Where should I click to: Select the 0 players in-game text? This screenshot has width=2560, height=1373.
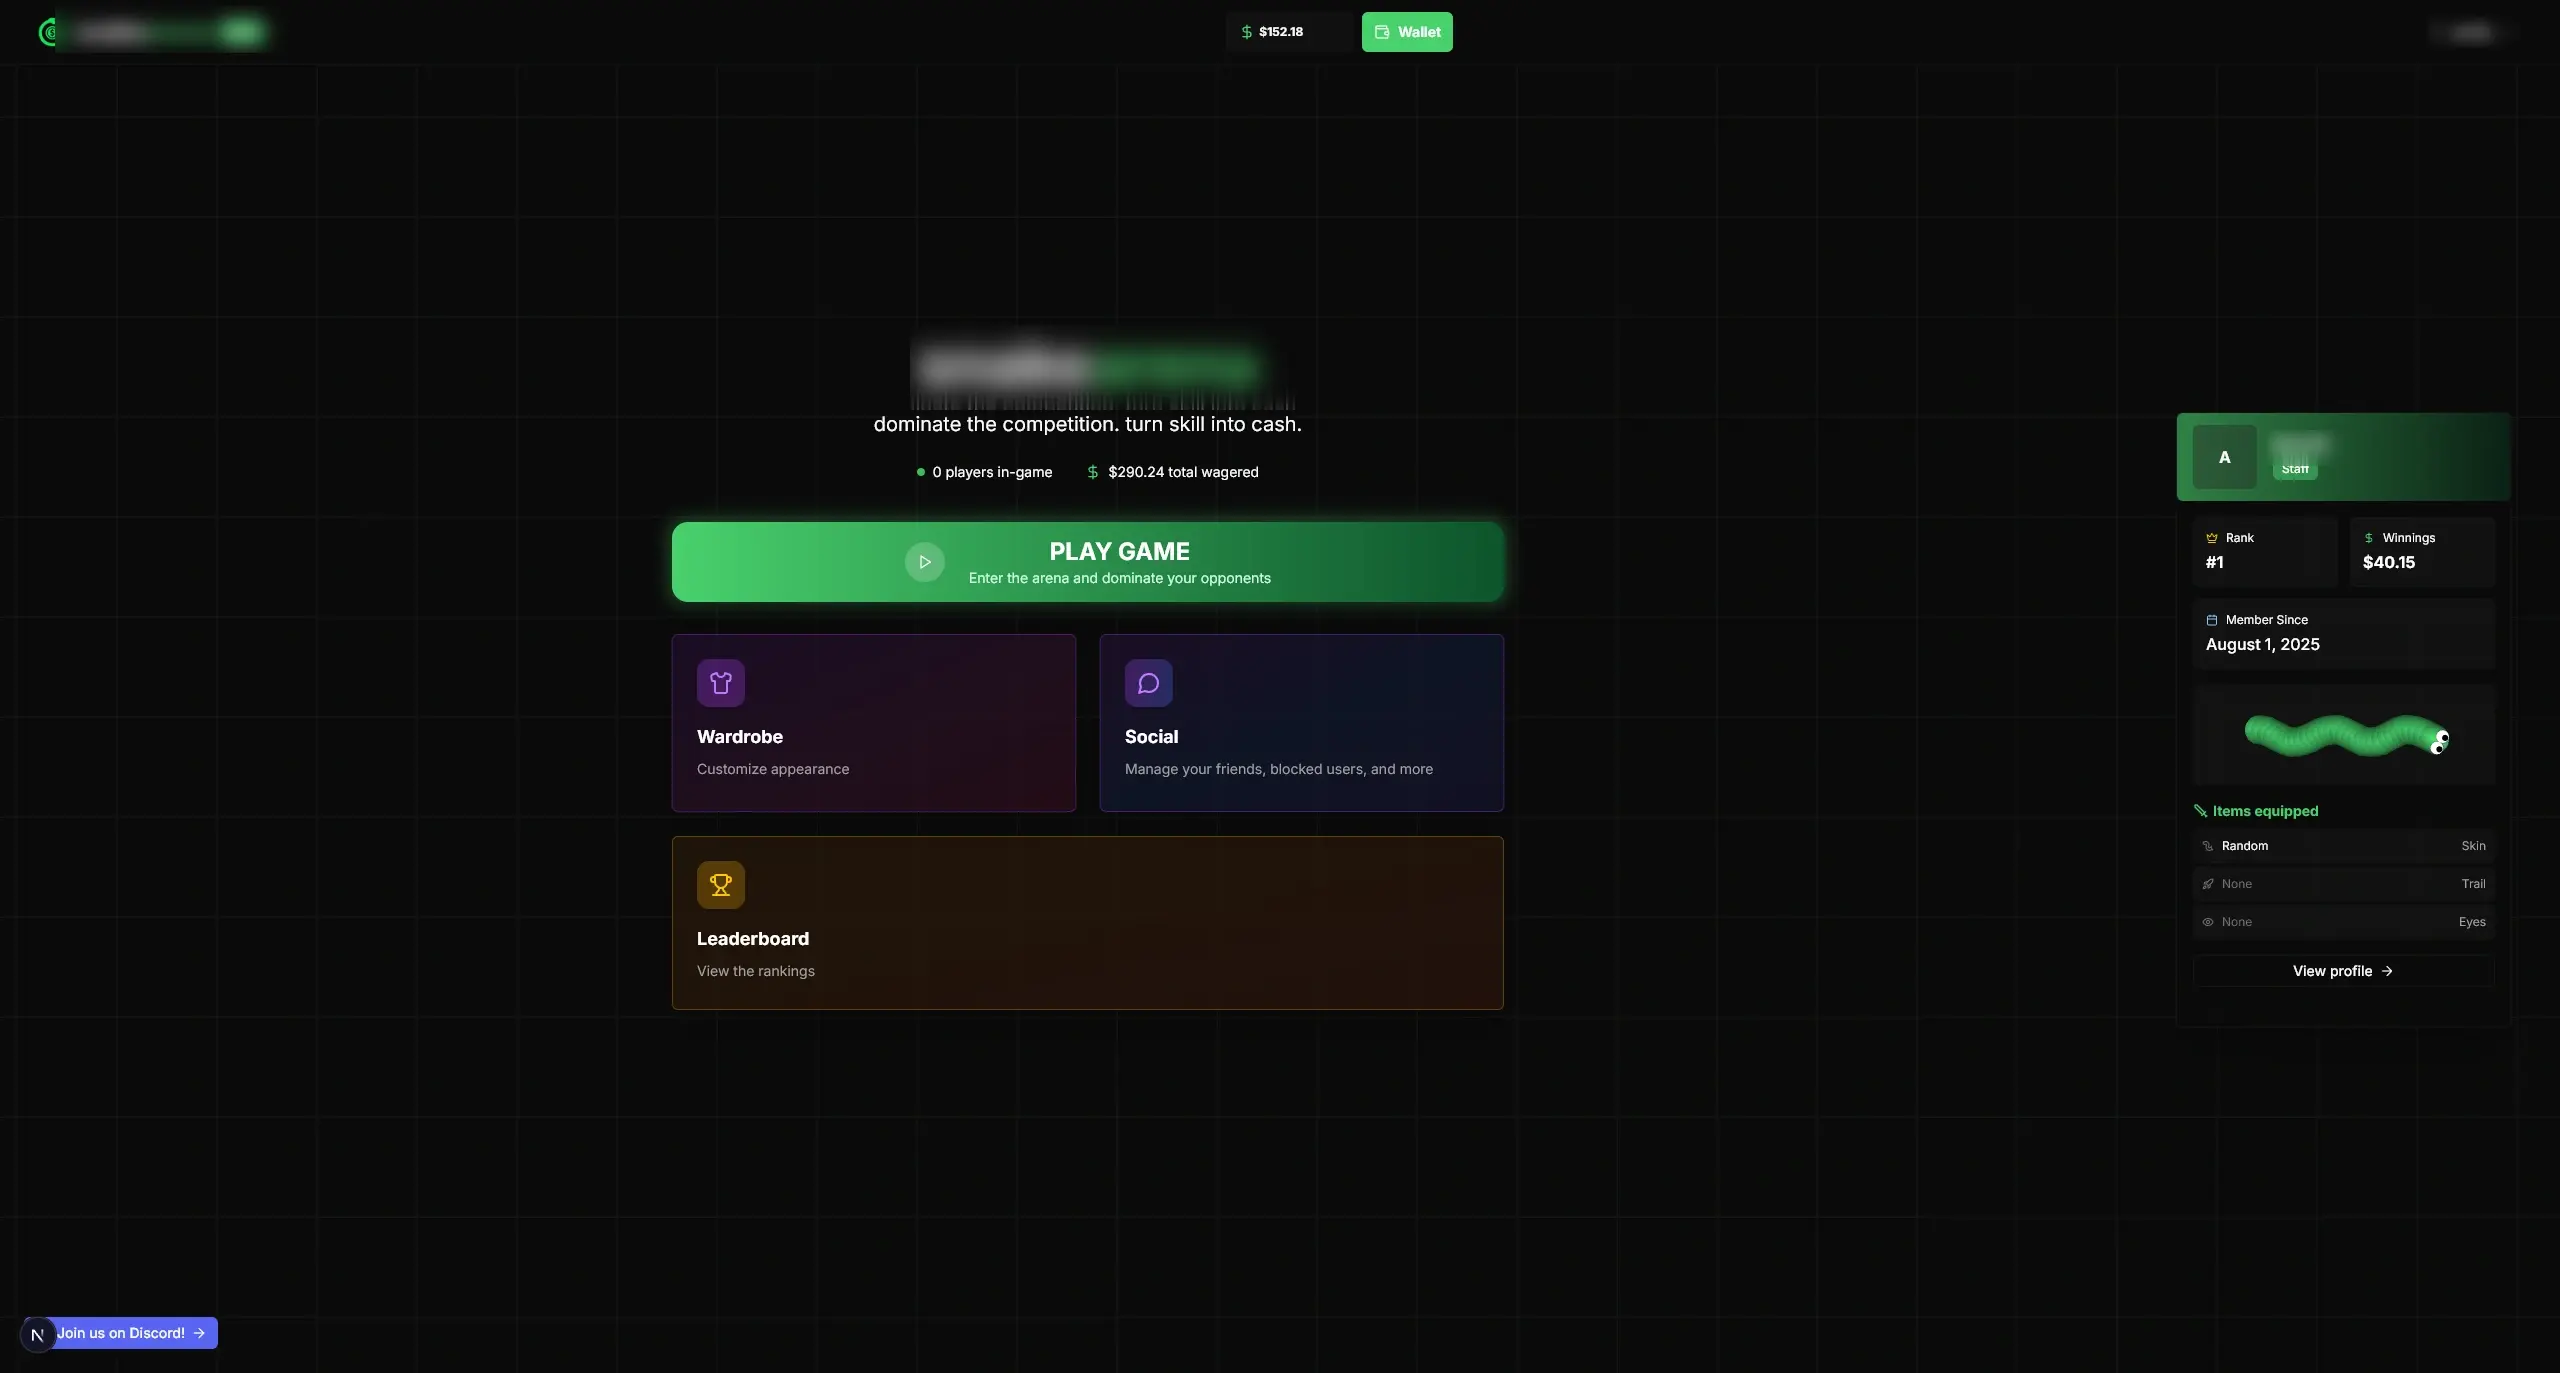coord(992,472)
